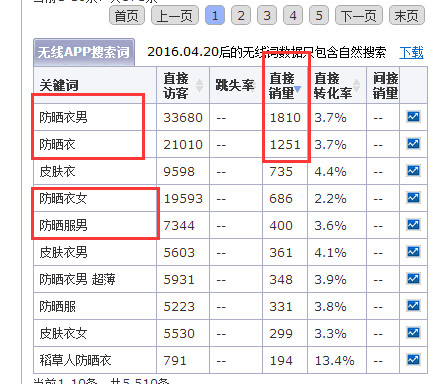Sort by 直接销量 column arrow
440x384 pixels.
[x=297, y=89]
